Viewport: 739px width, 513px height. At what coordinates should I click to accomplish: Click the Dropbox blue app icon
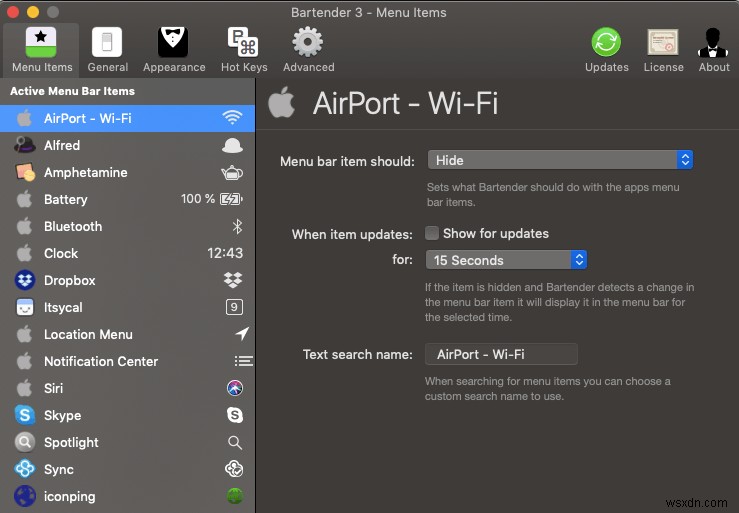25,280
